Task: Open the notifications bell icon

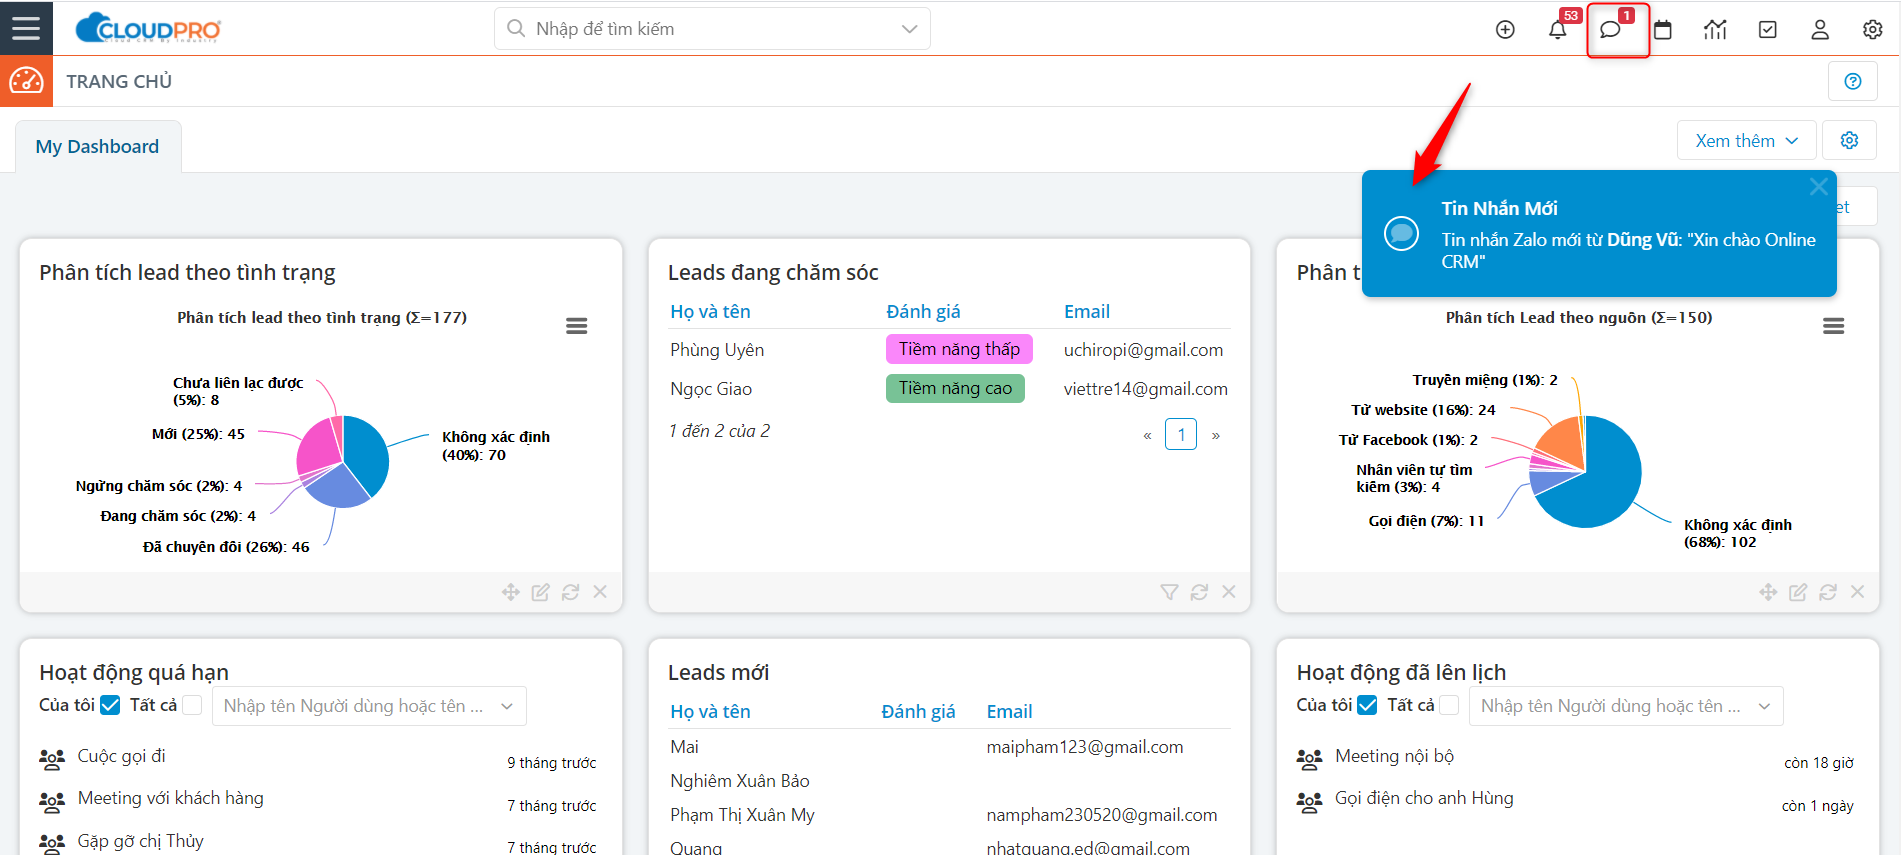Action: (1558, 30)
